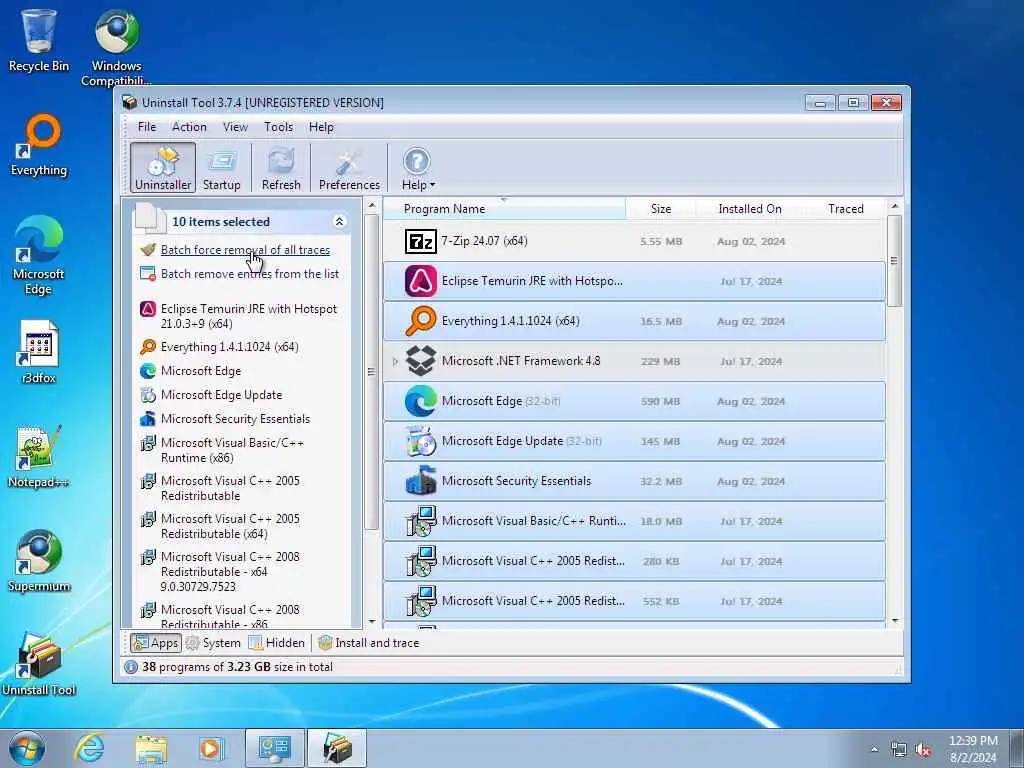Collapse the 10 items selected panel
This screenshot has width=1024, height=768.
click(340, 221)
